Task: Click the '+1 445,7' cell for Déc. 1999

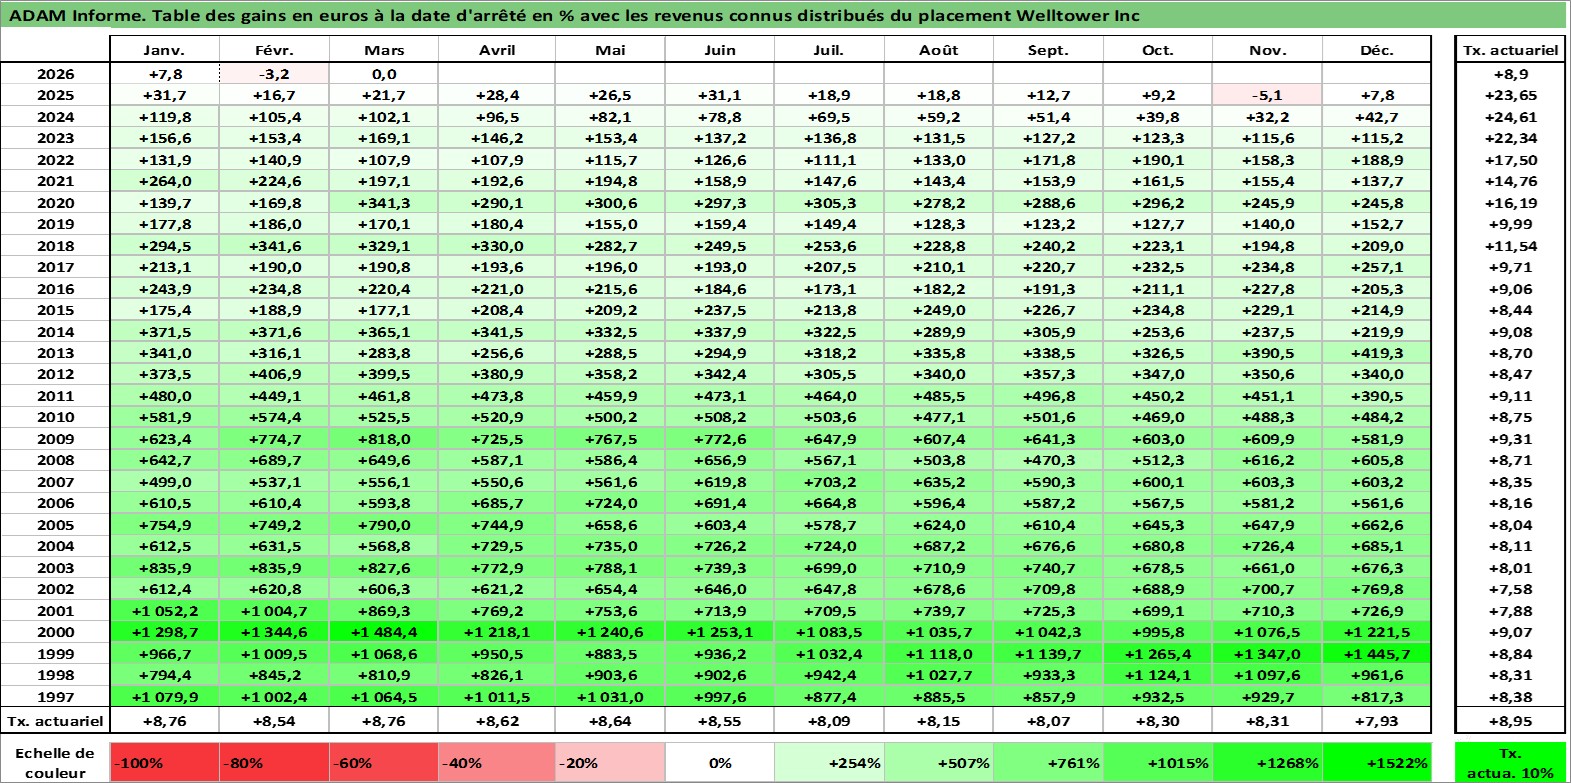Action: coord(1377,654)
